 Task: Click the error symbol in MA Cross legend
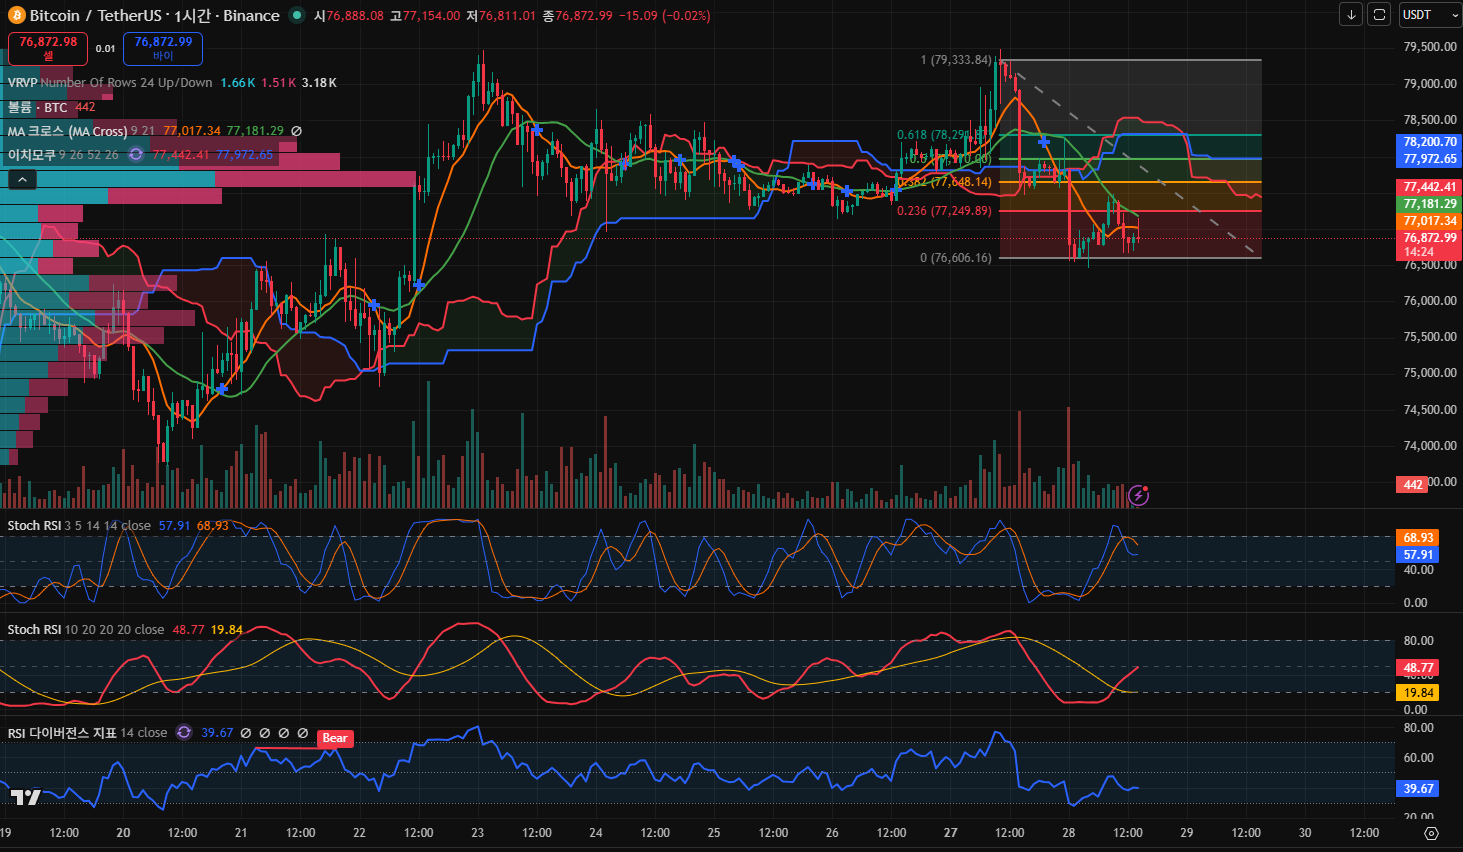click(x=296, y=131)
